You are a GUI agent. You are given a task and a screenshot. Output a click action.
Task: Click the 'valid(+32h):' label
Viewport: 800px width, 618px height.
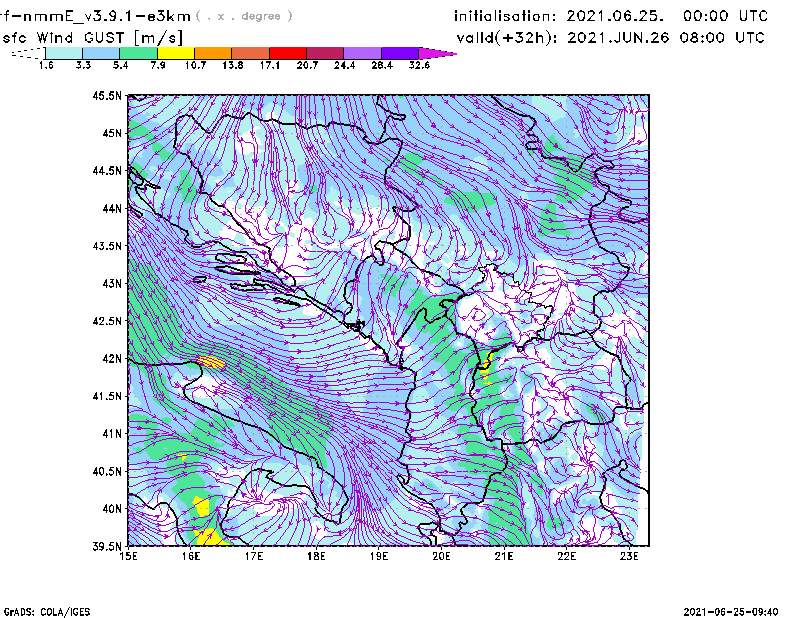tap(507, 38)
